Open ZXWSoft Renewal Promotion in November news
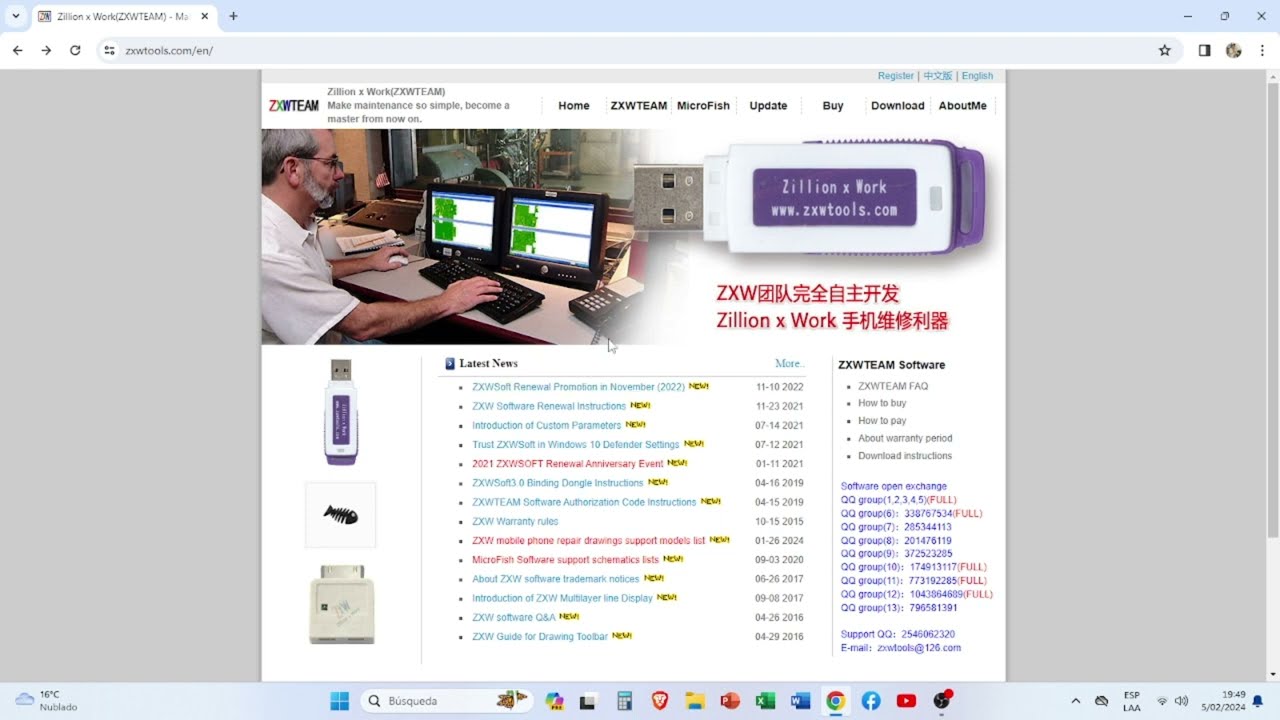The height and width of the screenshot is (720, 1280). pos(578,387)
